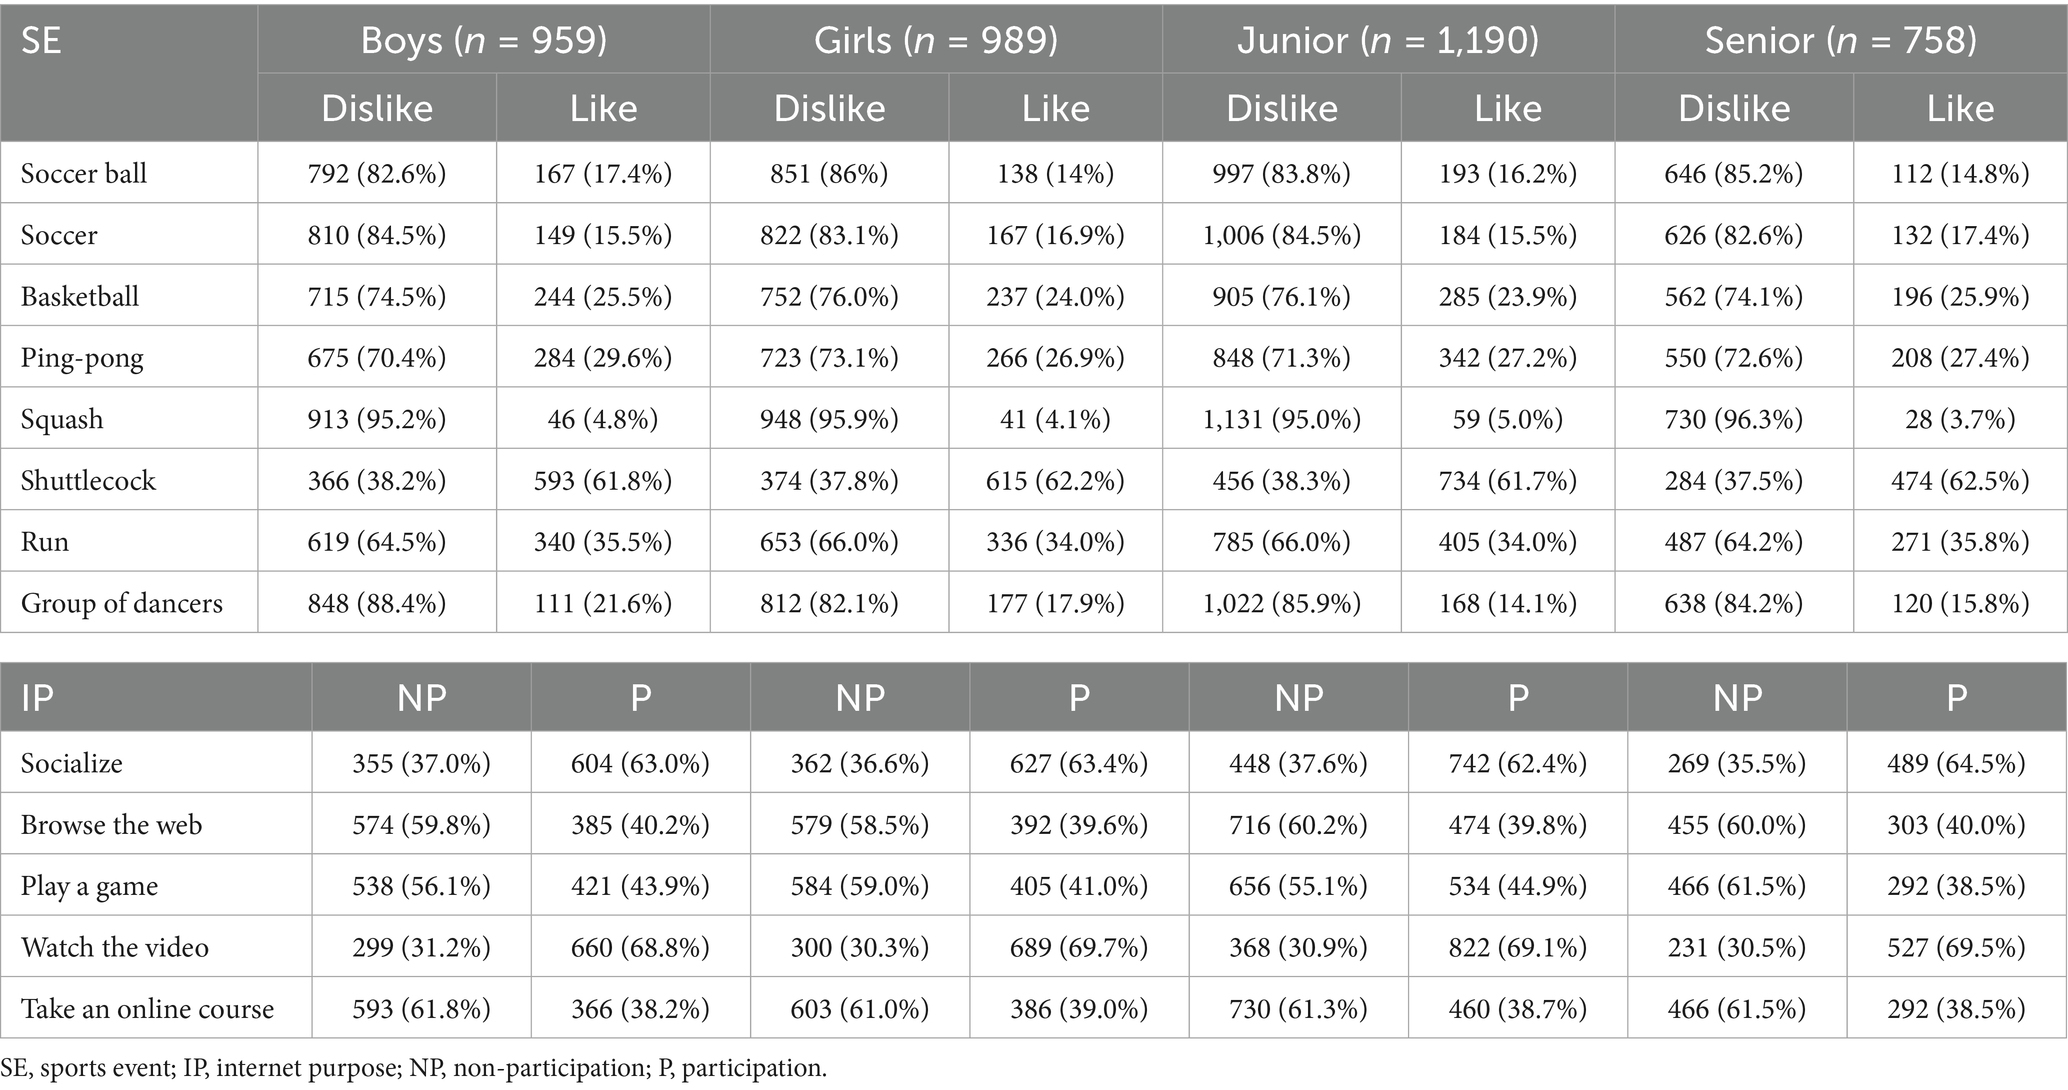
Task: Click the Take an online course label
Action: pyautogui.click(x=147, y=1008)
